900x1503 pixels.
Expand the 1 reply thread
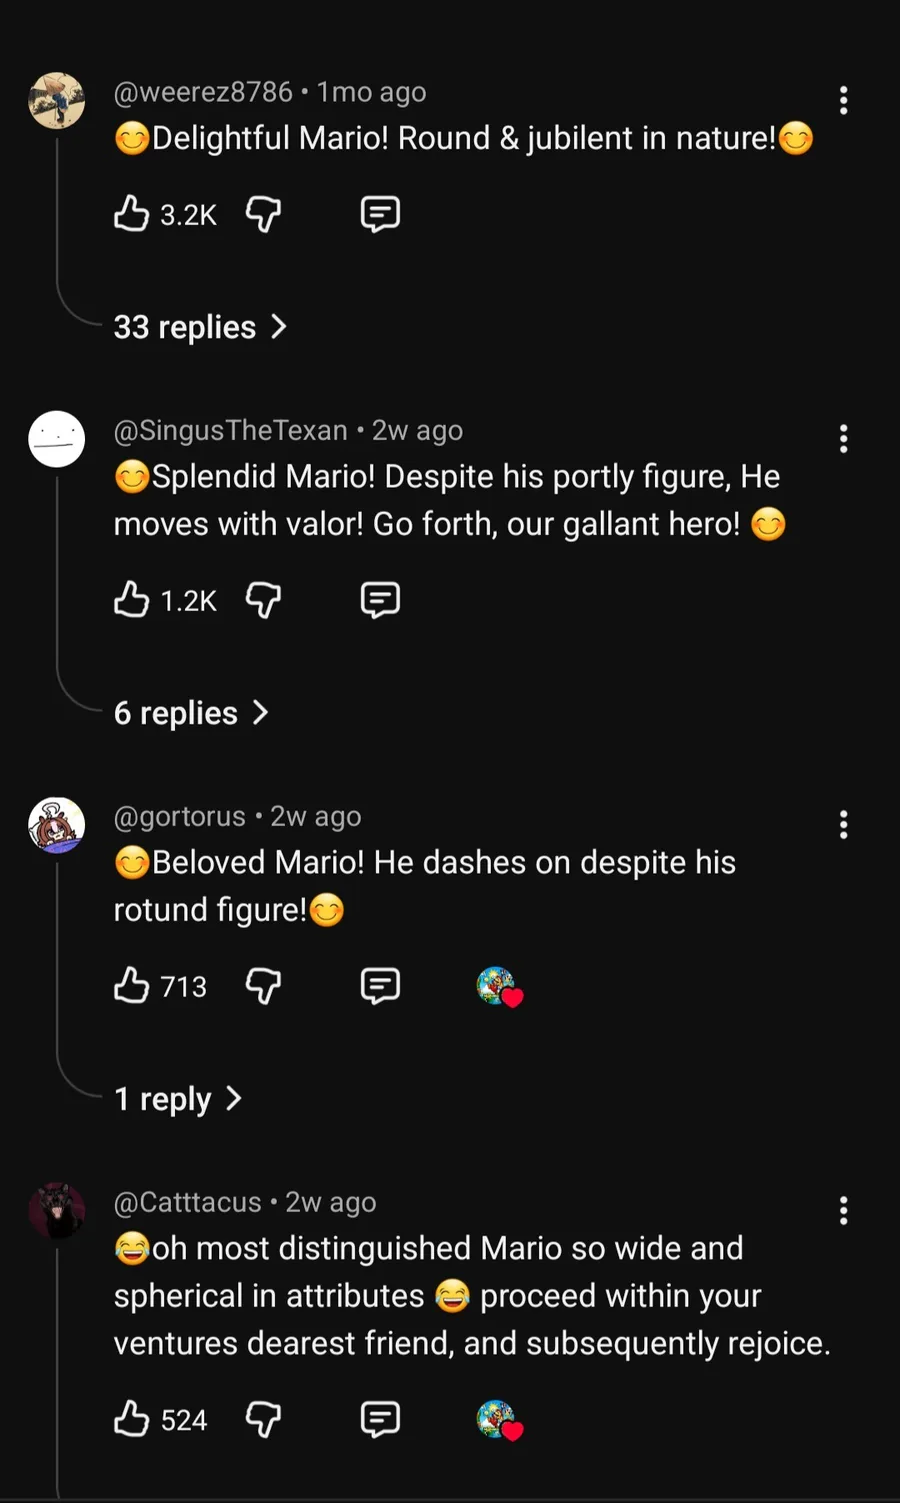[178, 1099]
